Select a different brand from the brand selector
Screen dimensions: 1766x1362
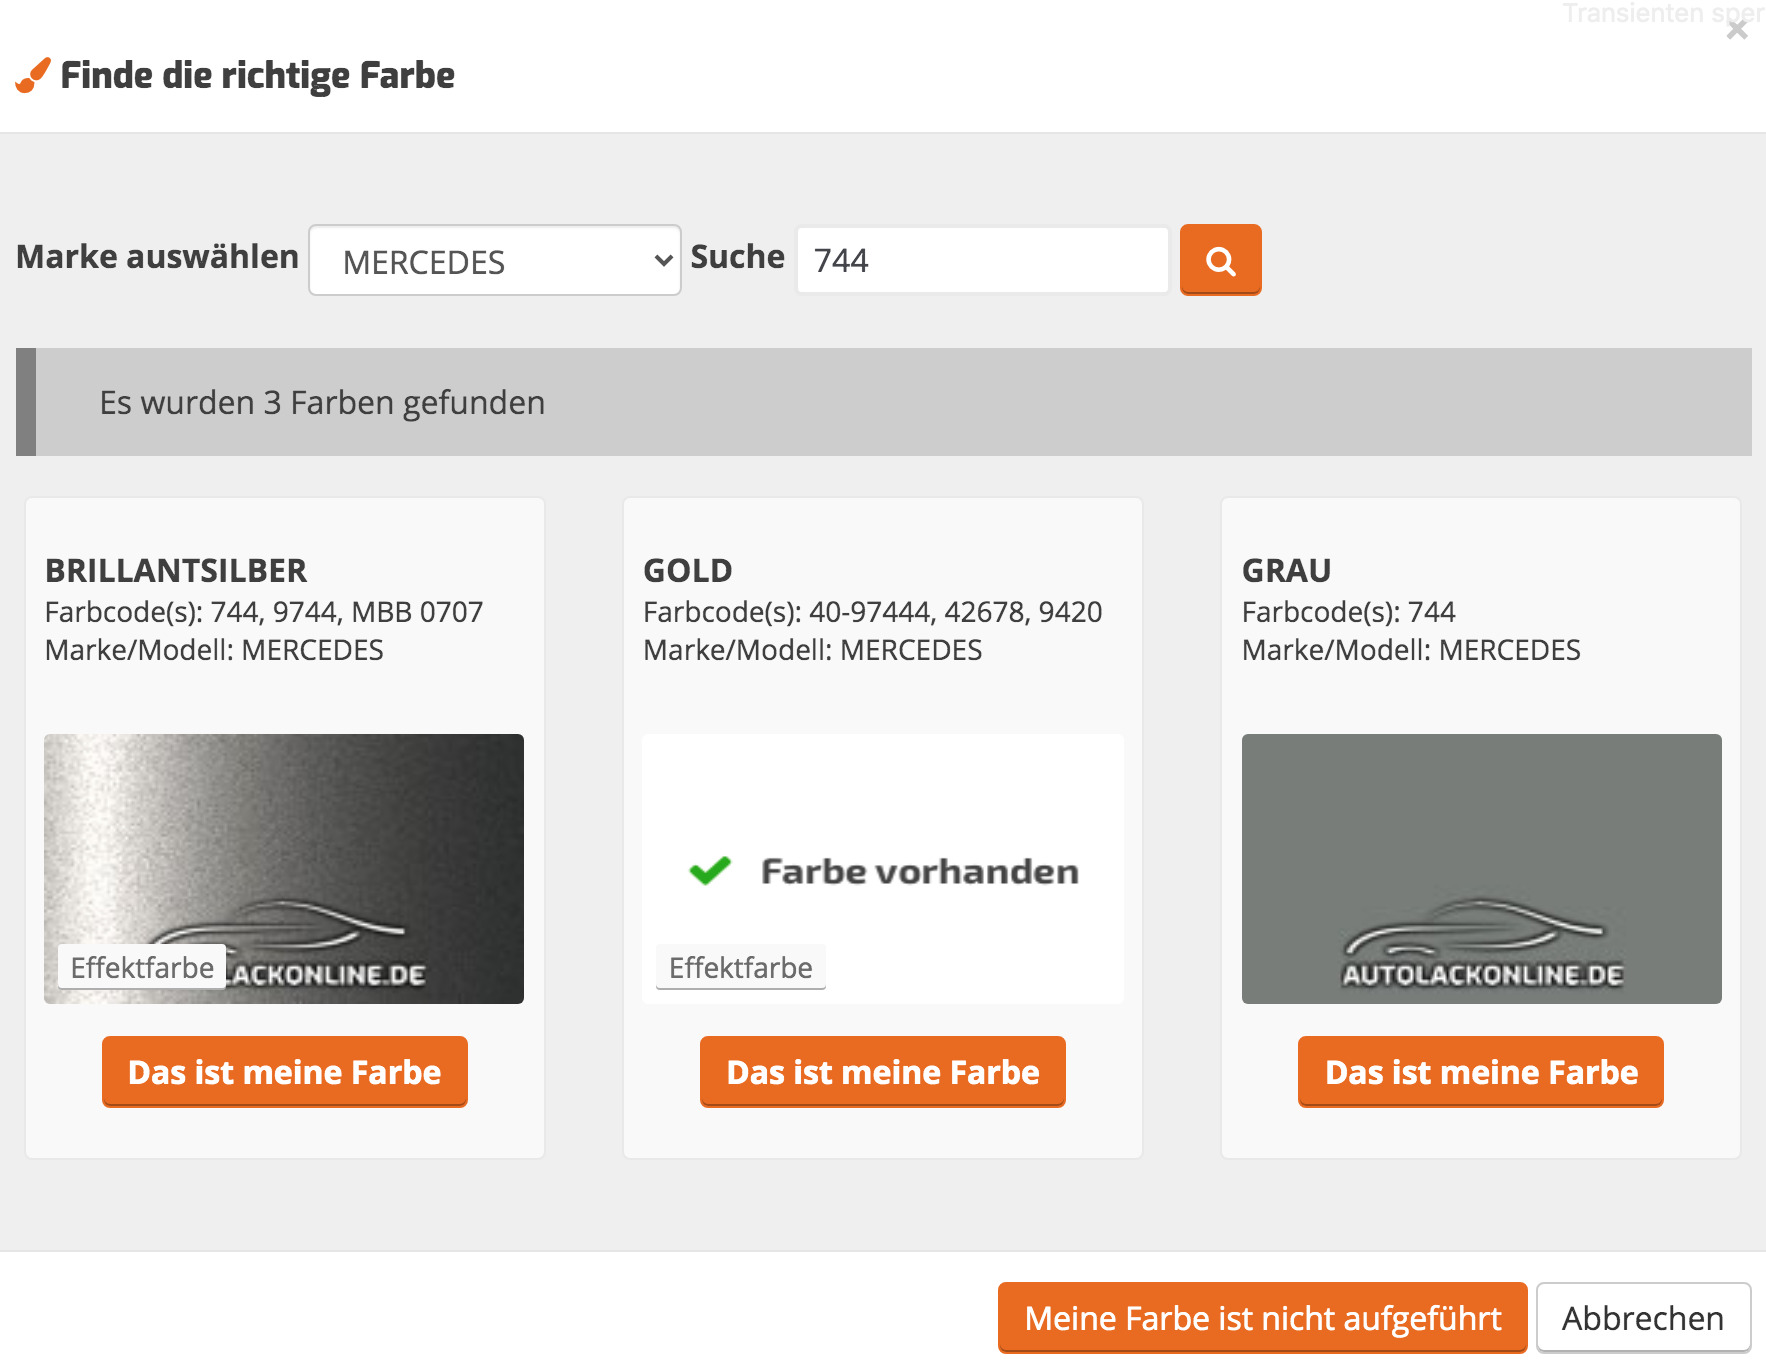pyautogui.click(x=494, y=260)
